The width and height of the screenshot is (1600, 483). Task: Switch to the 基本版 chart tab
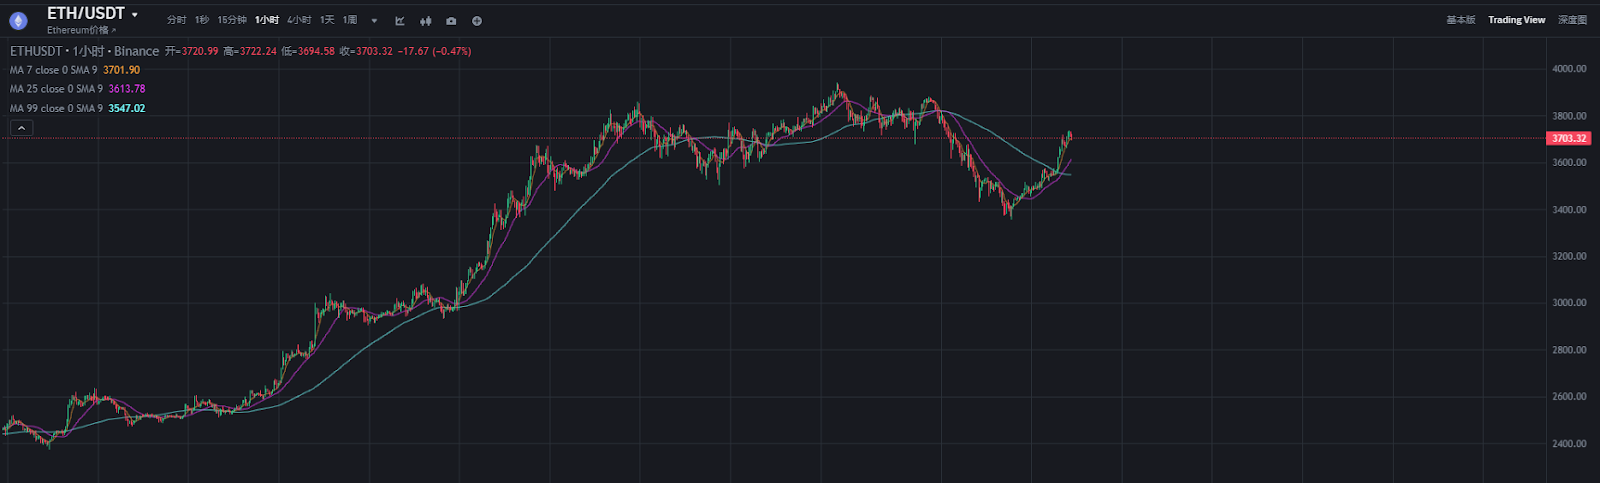(1460, 20)
